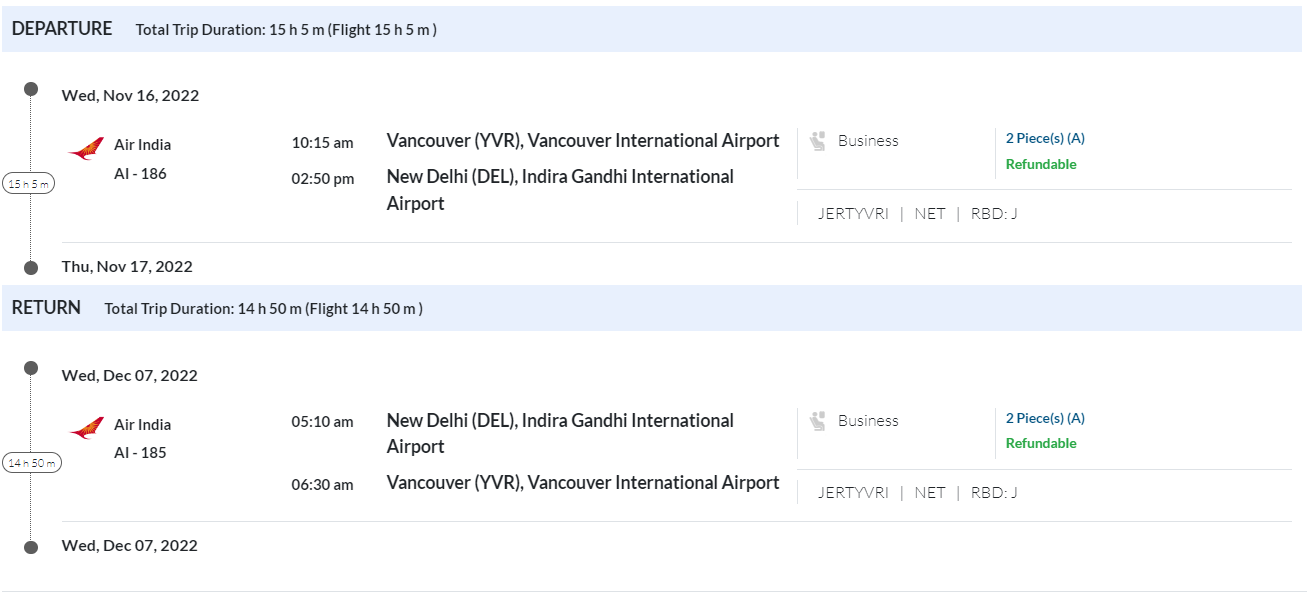Open return 2 Piece(s) baggage link
The image size is (1307, 592).
pyautogui.click(x=1045, y=418)
